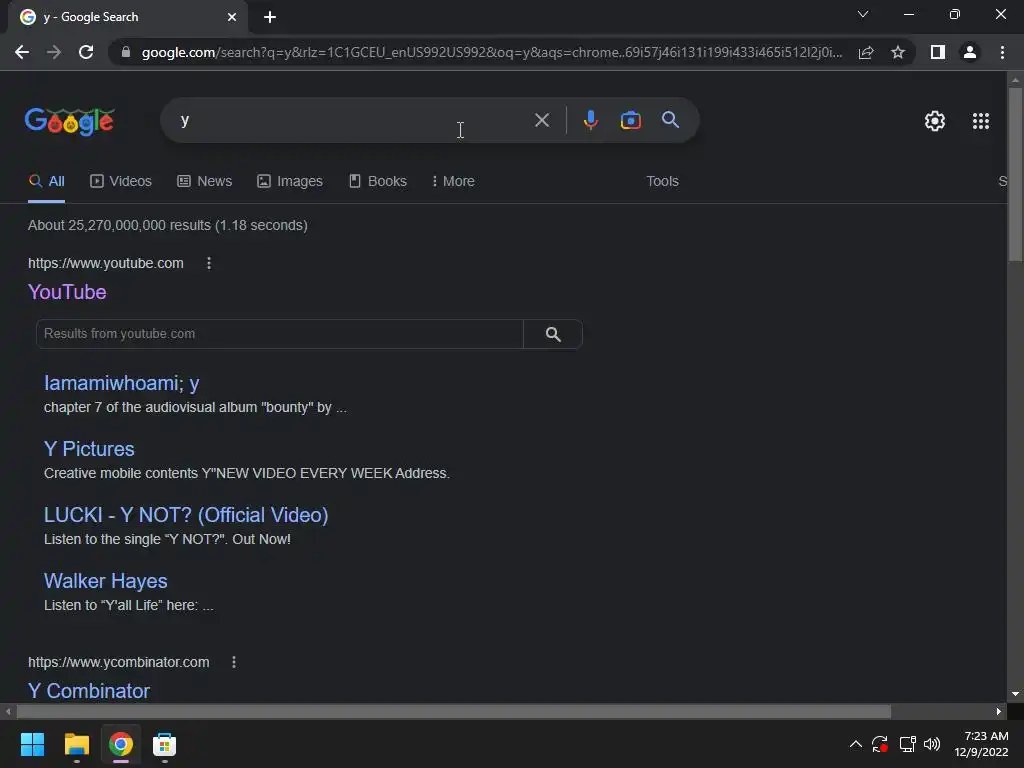The image size is (1024, 768).
Task: Switch to Books results tab
Action: [377, 181]
